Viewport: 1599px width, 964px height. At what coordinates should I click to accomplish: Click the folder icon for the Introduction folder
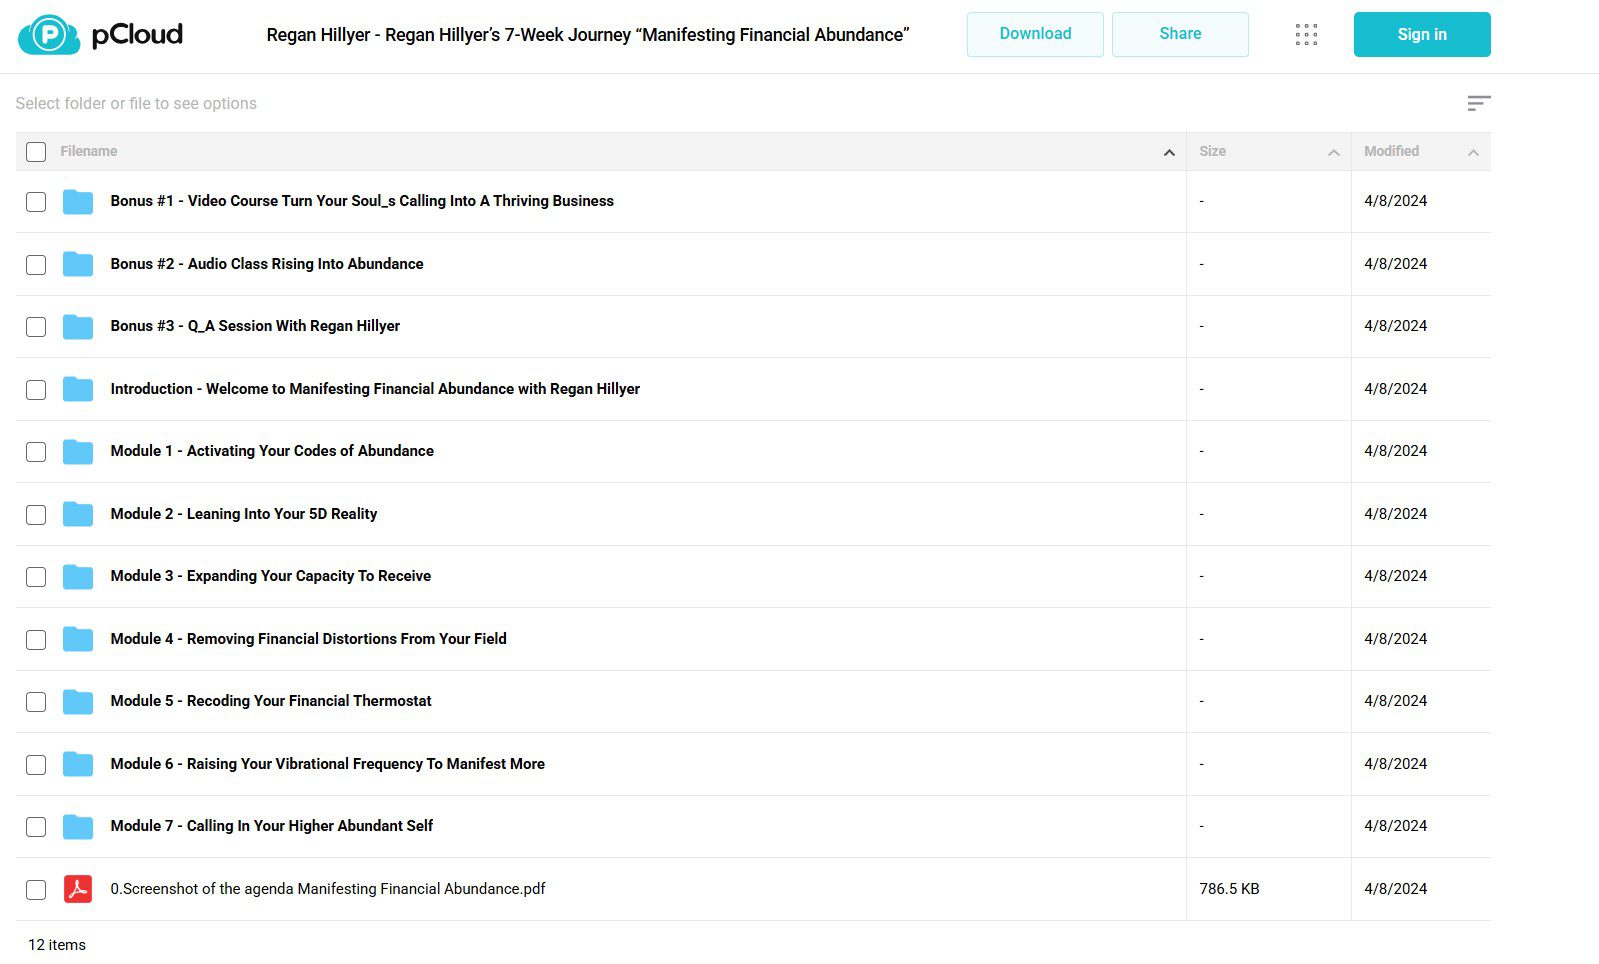78,389
